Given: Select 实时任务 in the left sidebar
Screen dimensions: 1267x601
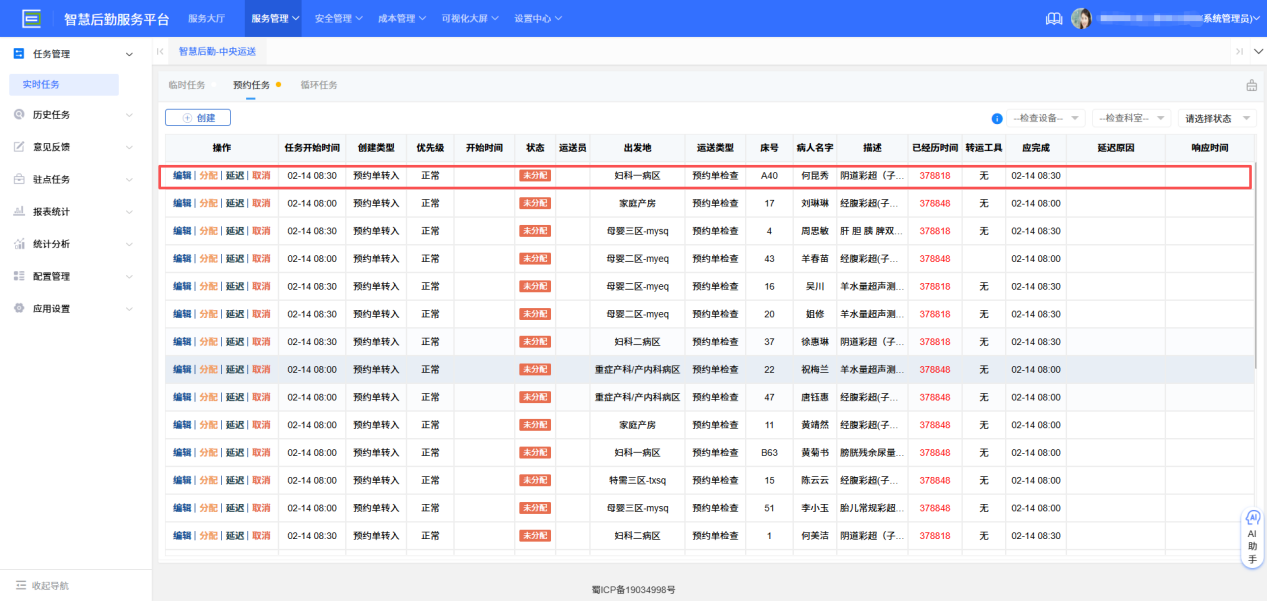Looking at the screenshot, I should [64, 84].
